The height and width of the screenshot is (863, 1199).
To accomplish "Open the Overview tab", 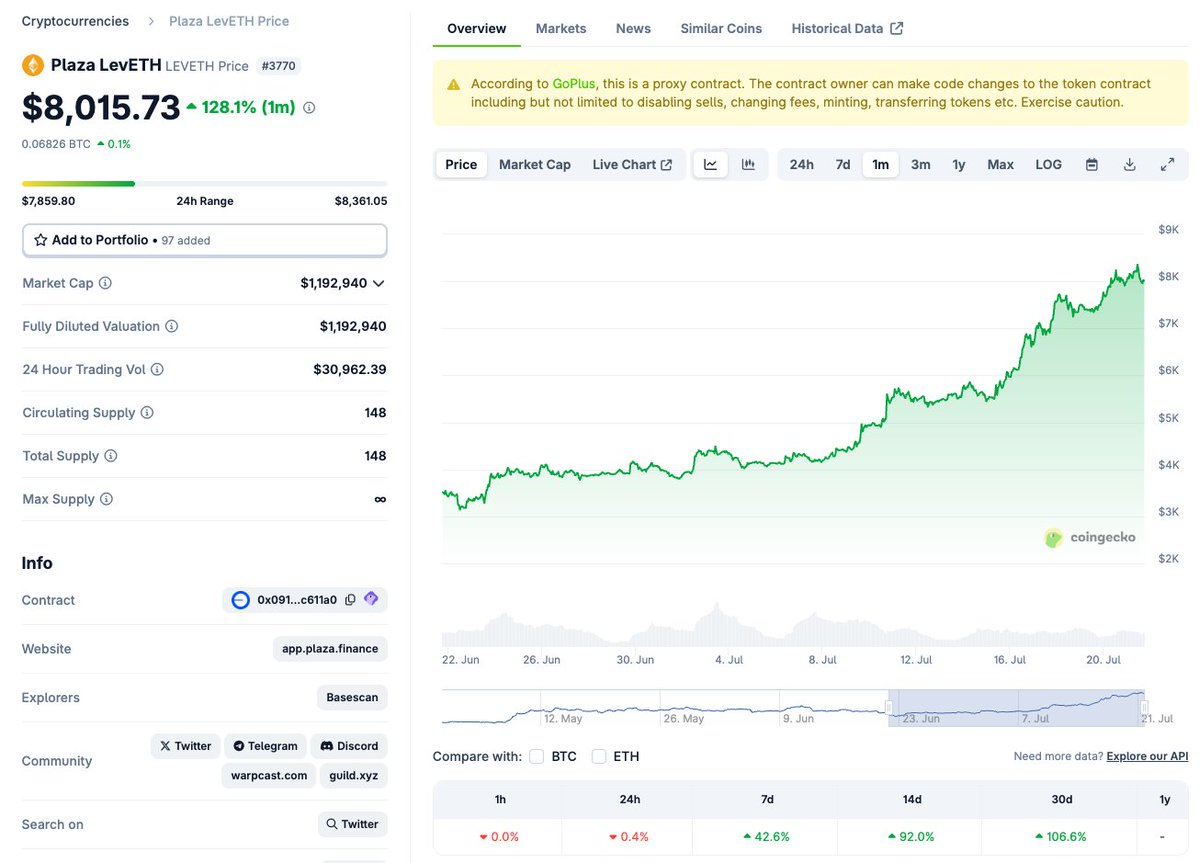I will point(476,28).
